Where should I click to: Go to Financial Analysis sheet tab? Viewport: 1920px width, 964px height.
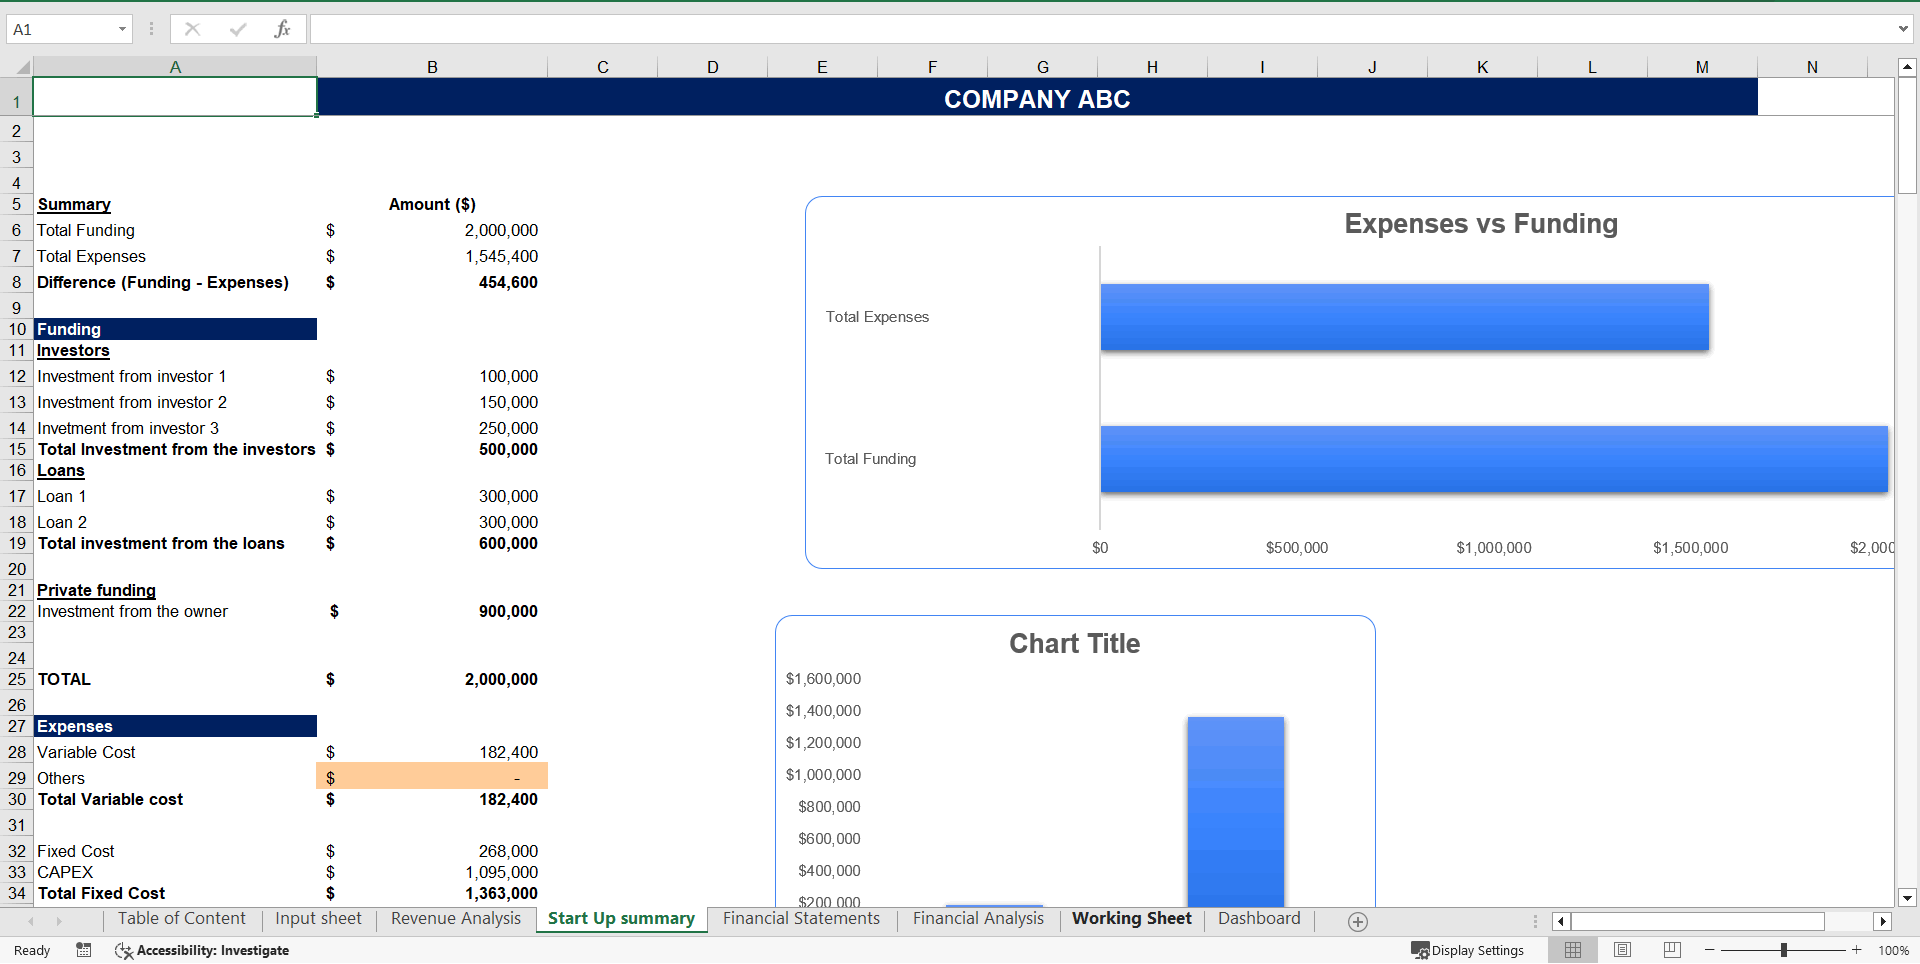978,918
